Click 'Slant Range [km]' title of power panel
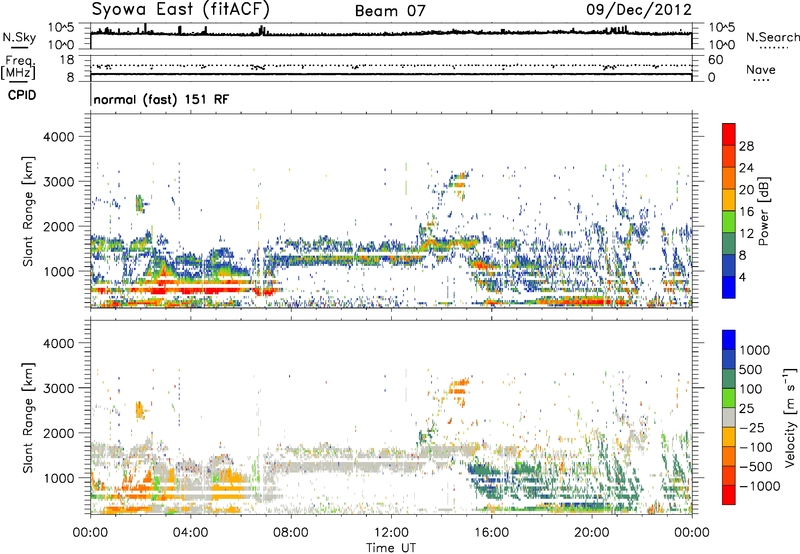Screen dimensions: 800x554 28,211
